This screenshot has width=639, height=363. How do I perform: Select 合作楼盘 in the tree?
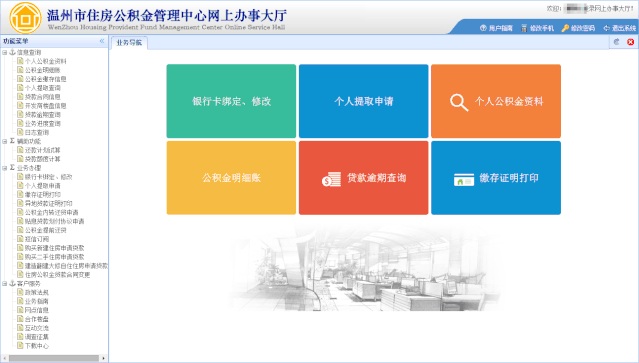(37, 319)
